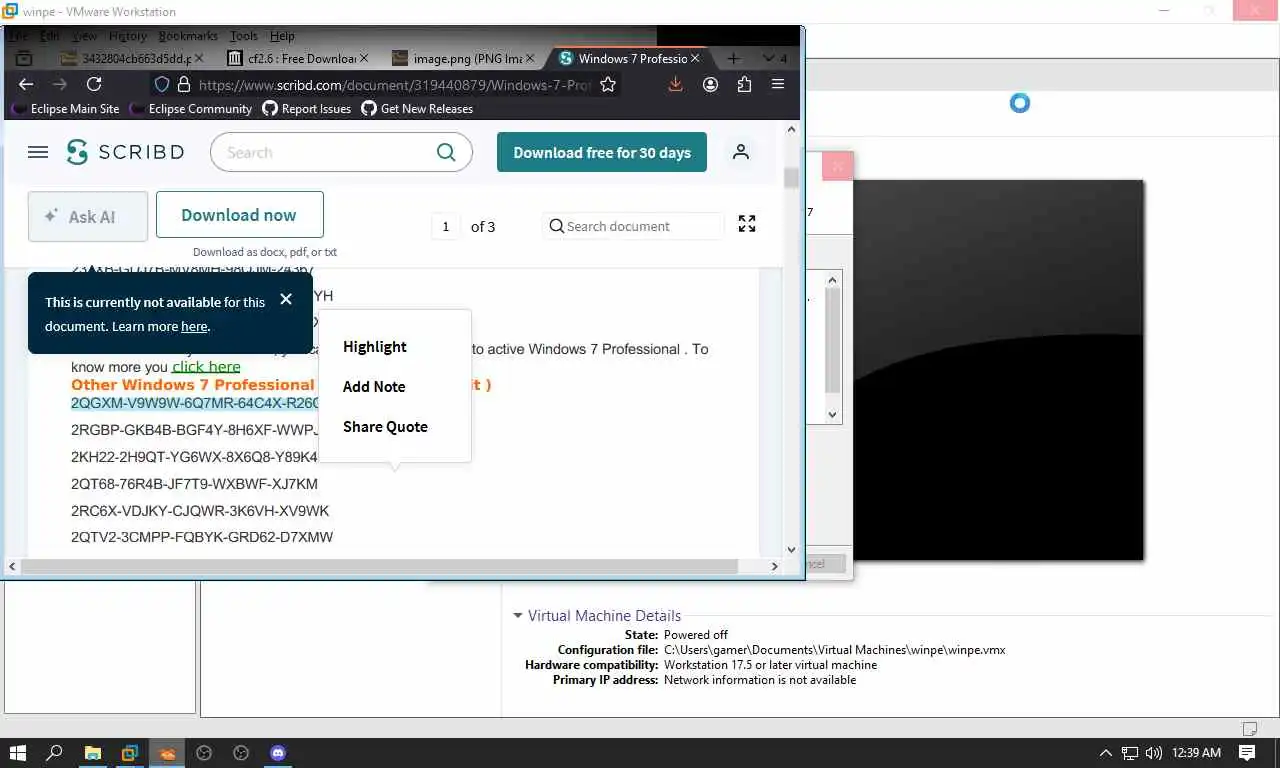Open the Firefox downloads panel
Viewport: 1280px width, 768px height.
coord(676,85)
